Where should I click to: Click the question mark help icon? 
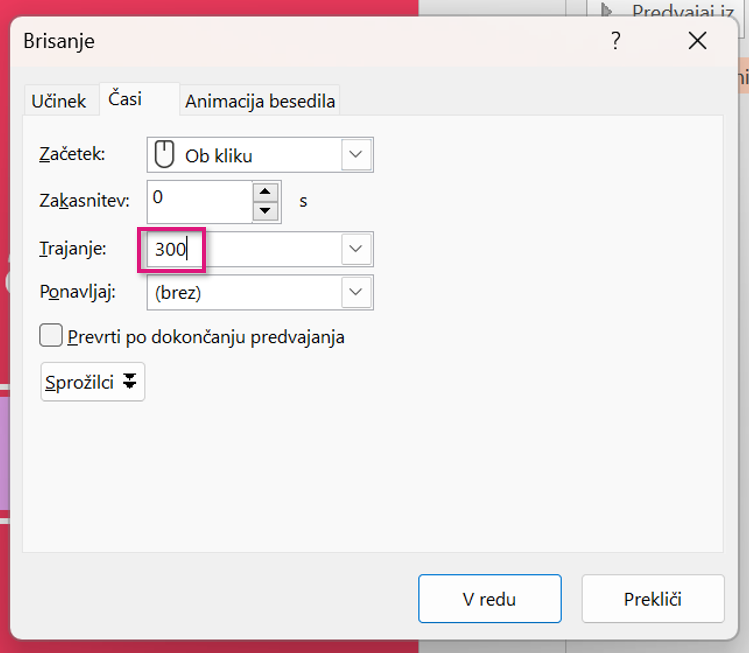(615, 41)
